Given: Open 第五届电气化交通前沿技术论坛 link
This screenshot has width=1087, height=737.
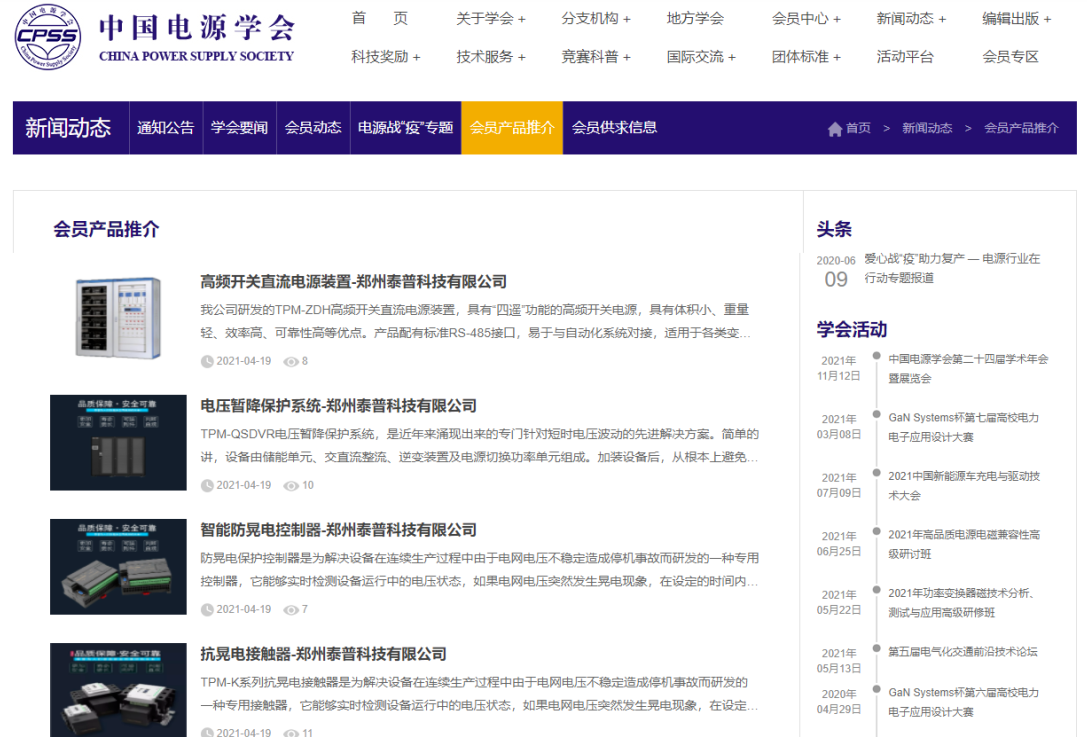Looking at the screenshot, I should (963, 652).
